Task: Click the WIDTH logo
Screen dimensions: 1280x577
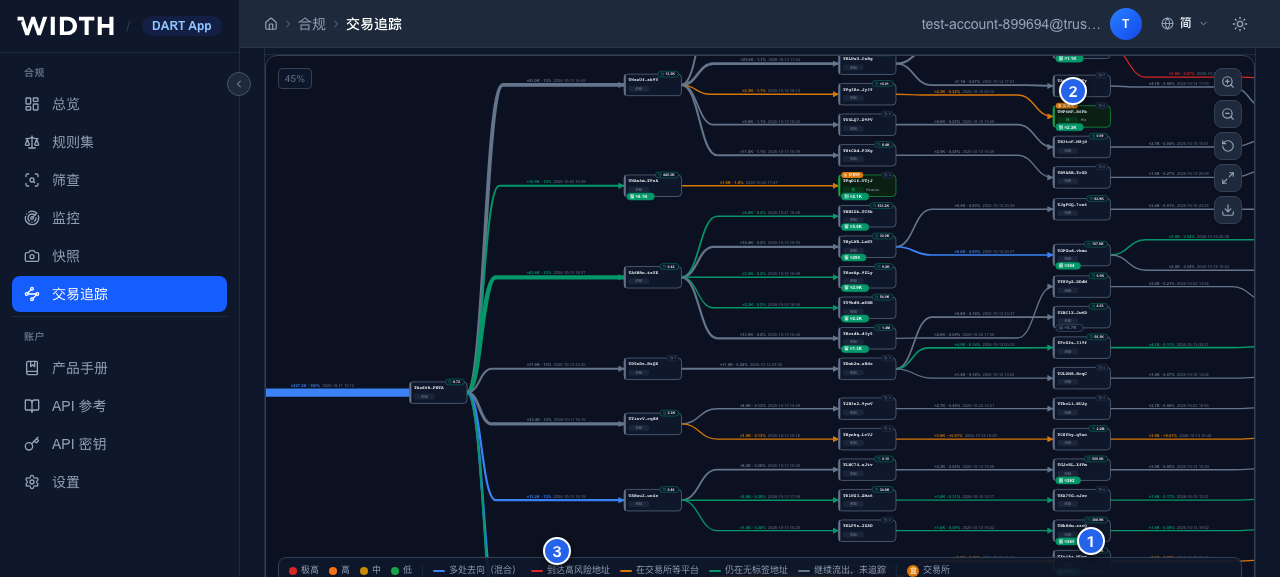Action: coord(66,25)
